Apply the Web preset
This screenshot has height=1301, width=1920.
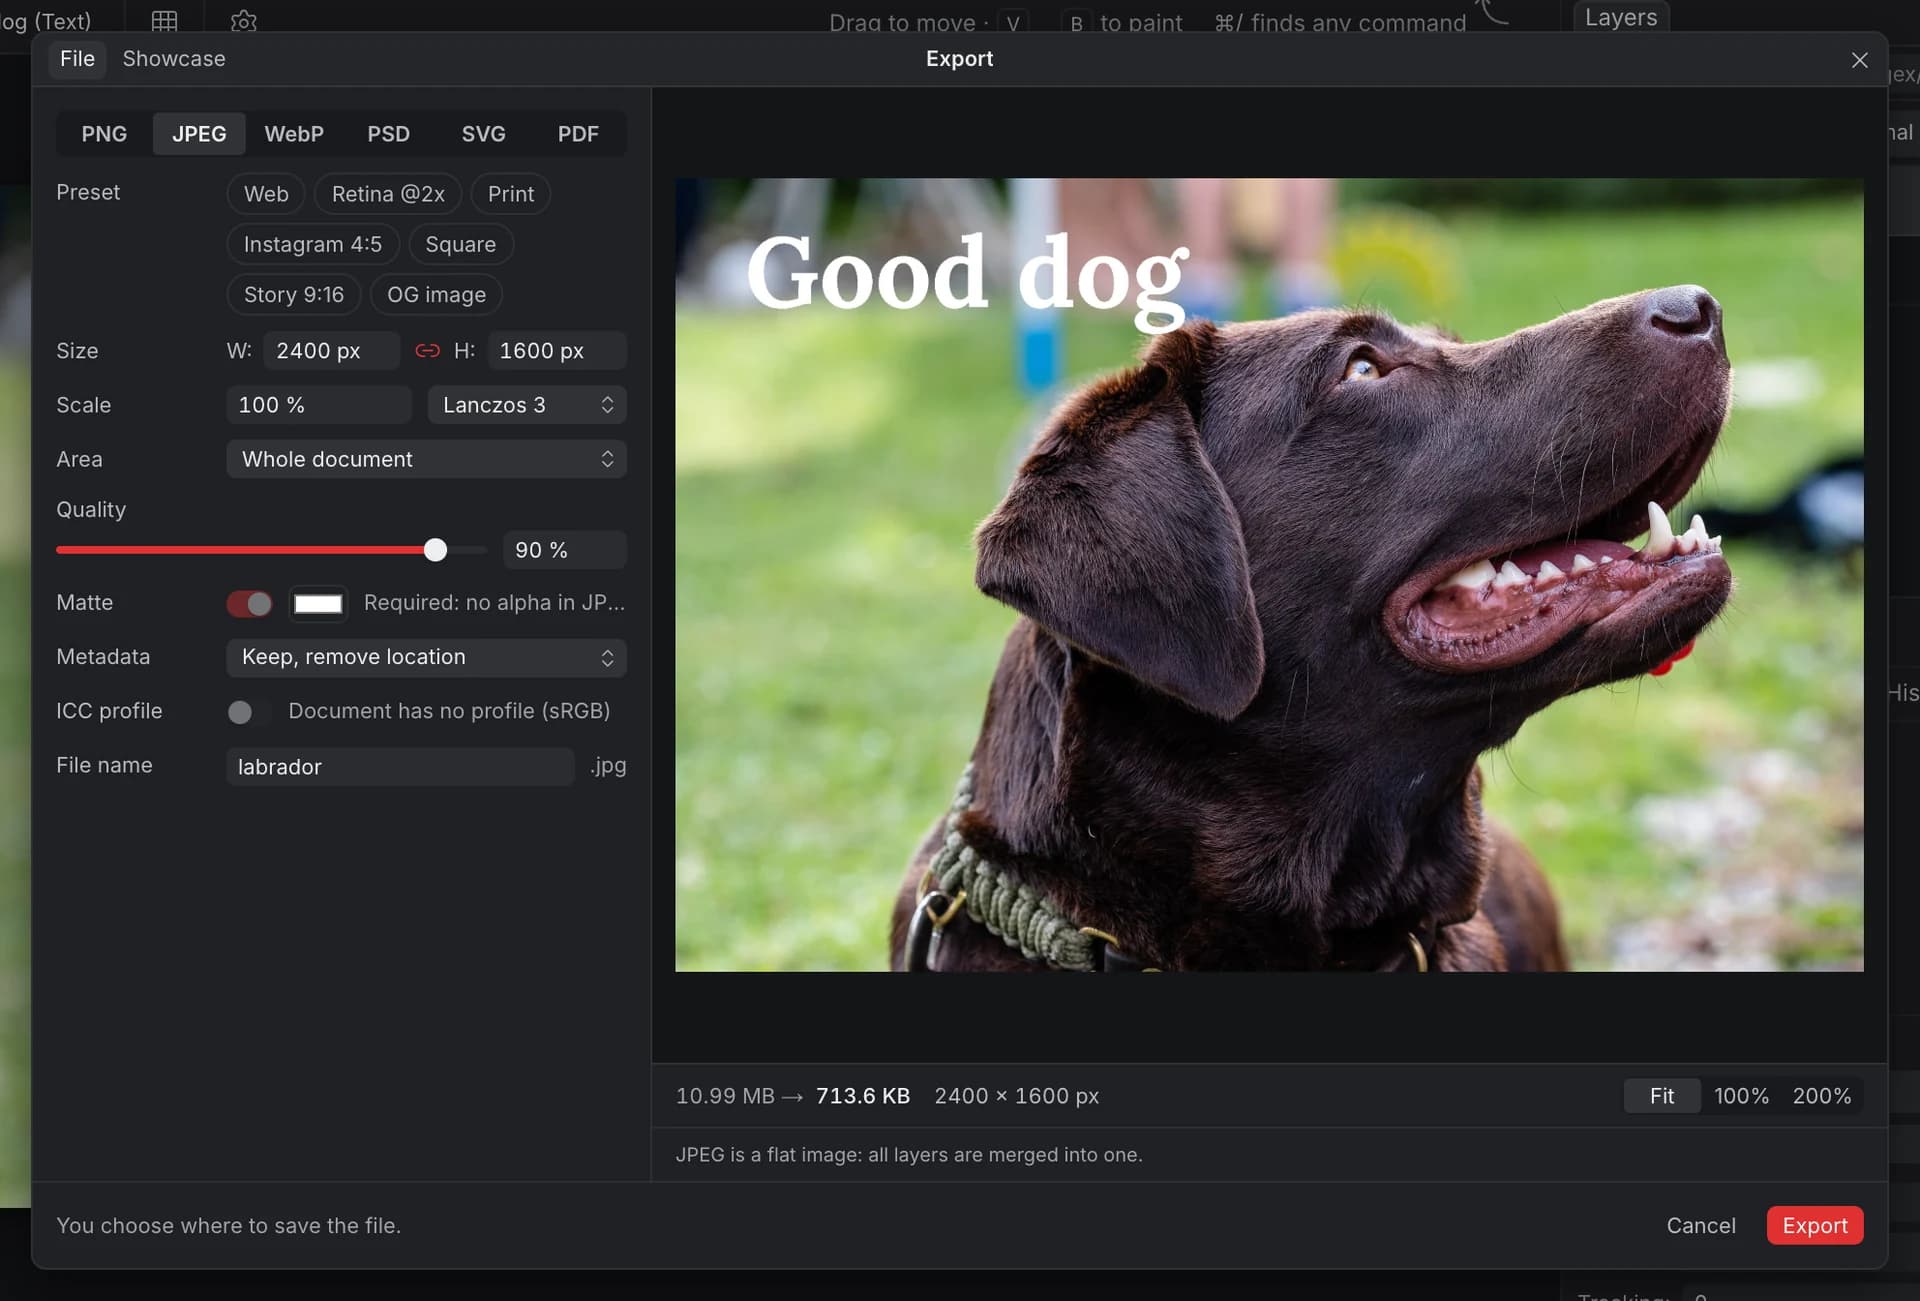tap(266, 194)
